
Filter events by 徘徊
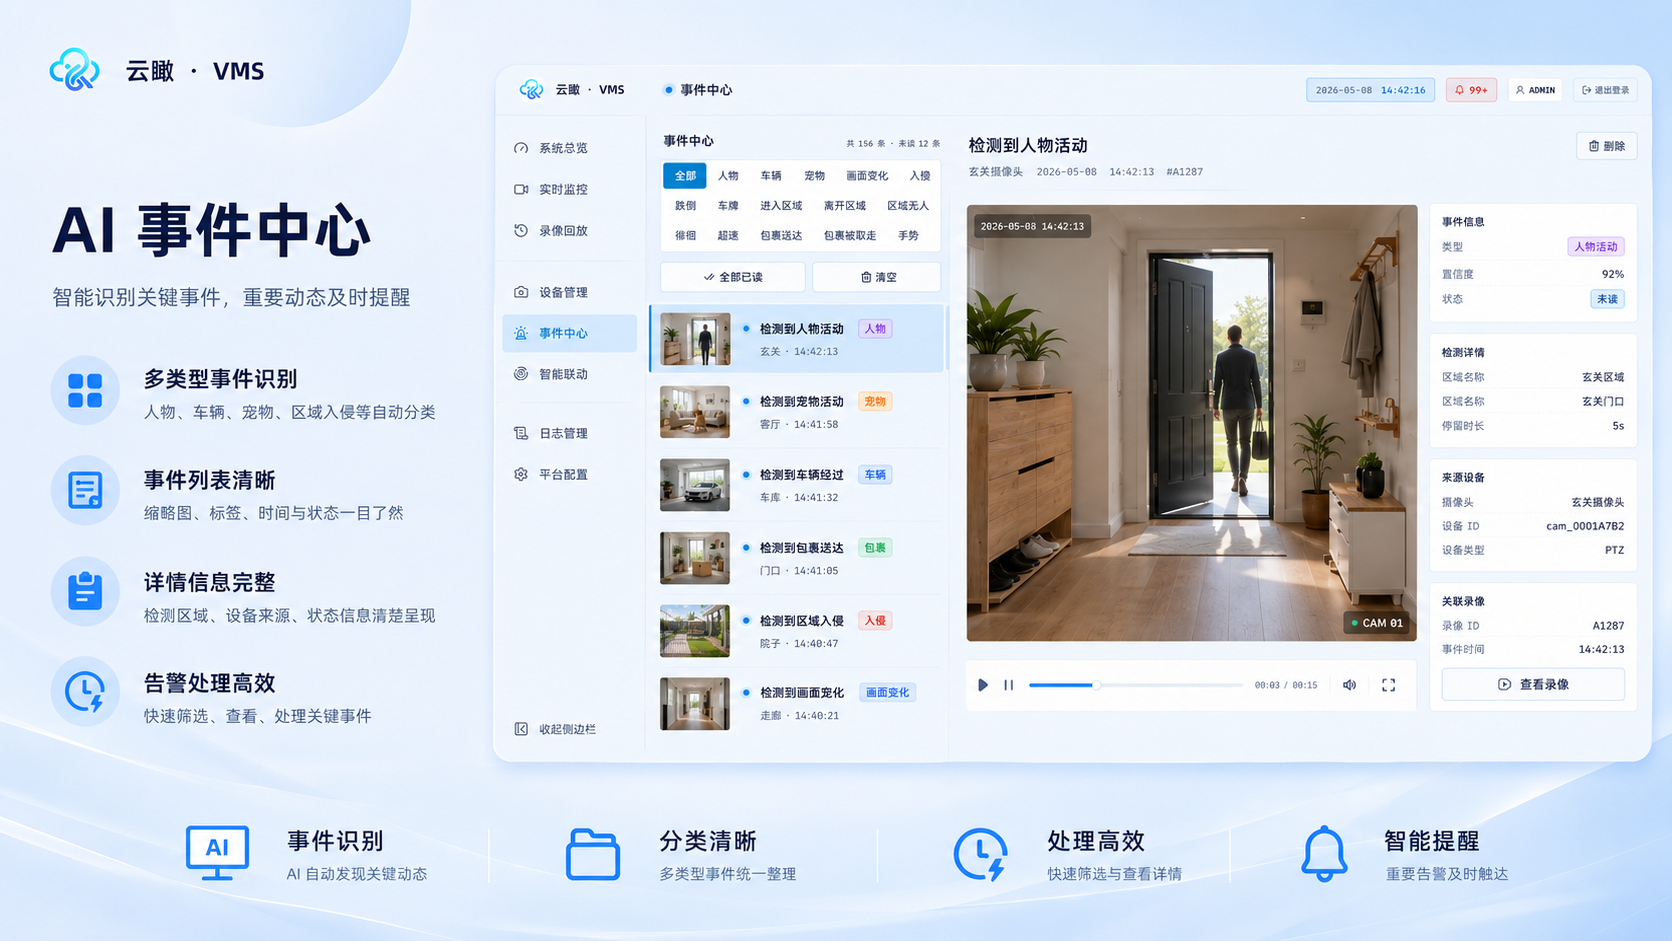685,235
